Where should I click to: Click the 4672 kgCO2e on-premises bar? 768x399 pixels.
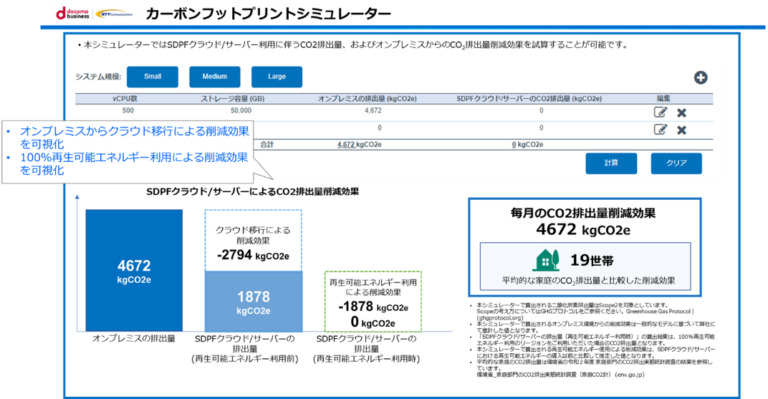pos(134,270)
